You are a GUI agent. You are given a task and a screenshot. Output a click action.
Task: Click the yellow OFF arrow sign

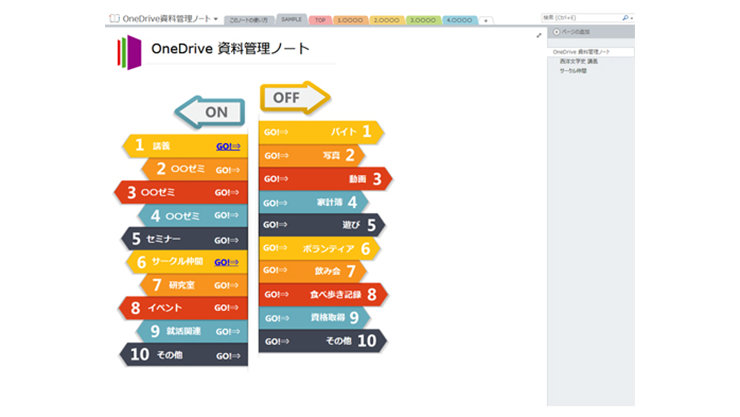coord(294,97)
